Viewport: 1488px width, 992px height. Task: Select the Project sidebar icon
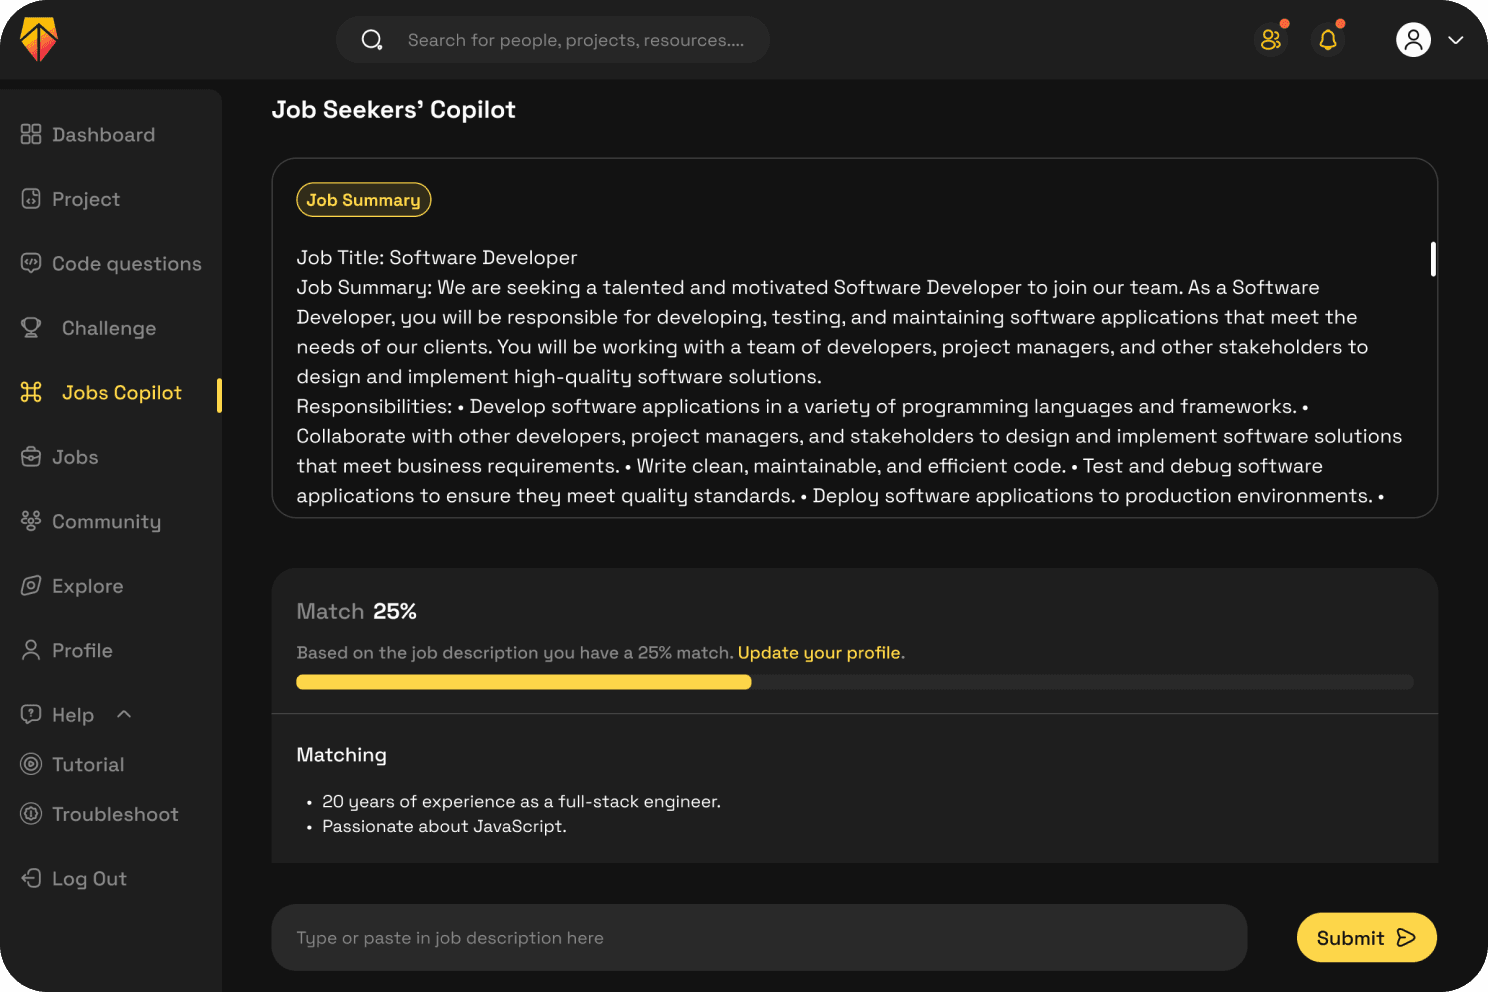(30, 199)
